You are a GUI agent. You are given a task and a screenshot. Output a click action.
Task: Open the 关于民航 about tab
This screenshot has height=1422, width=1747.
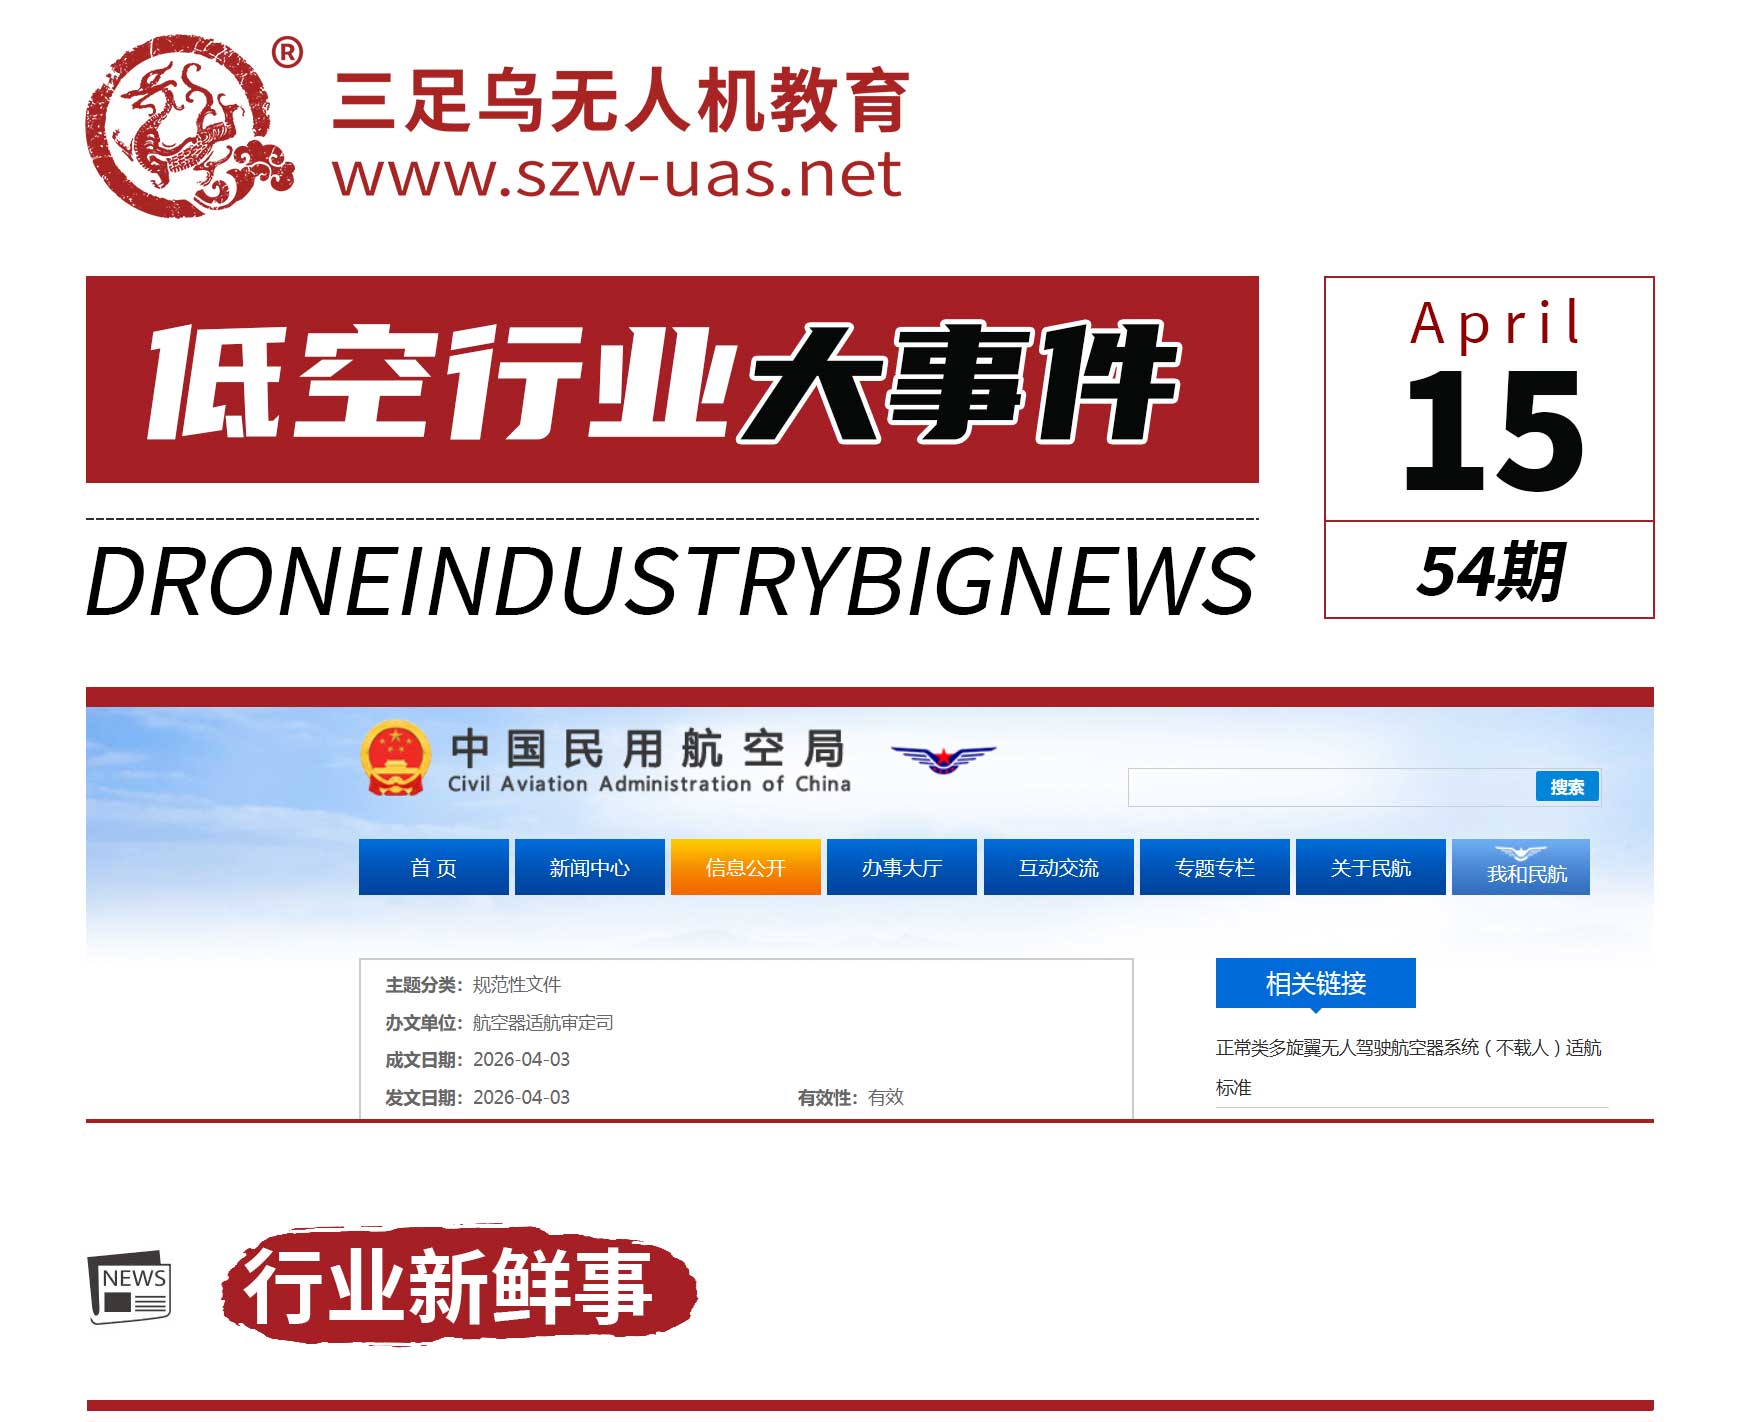1370,867
